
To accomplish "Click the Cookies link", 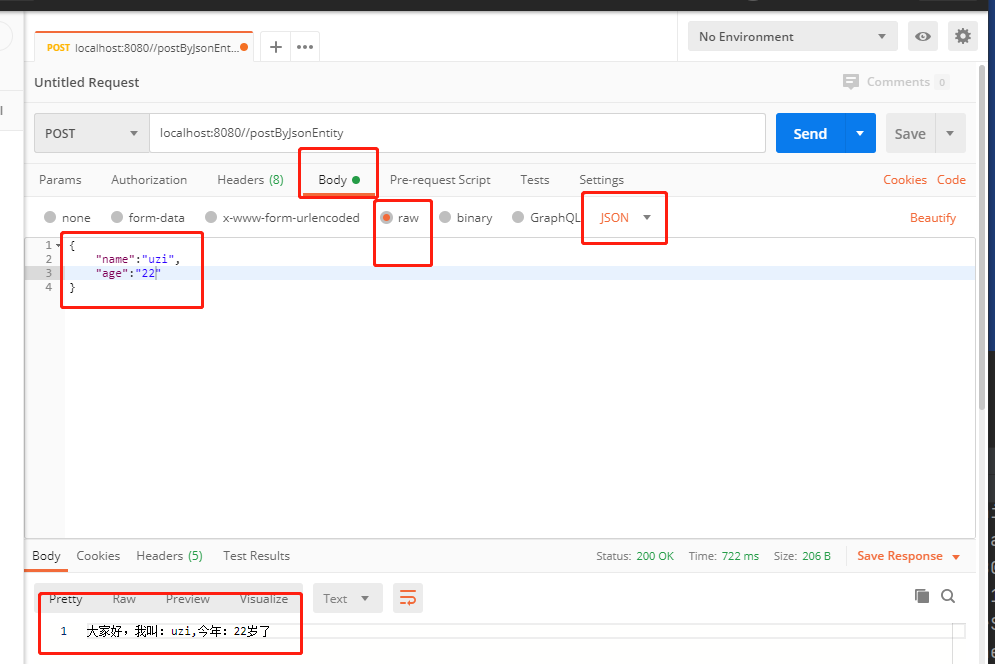I will 905,180.
